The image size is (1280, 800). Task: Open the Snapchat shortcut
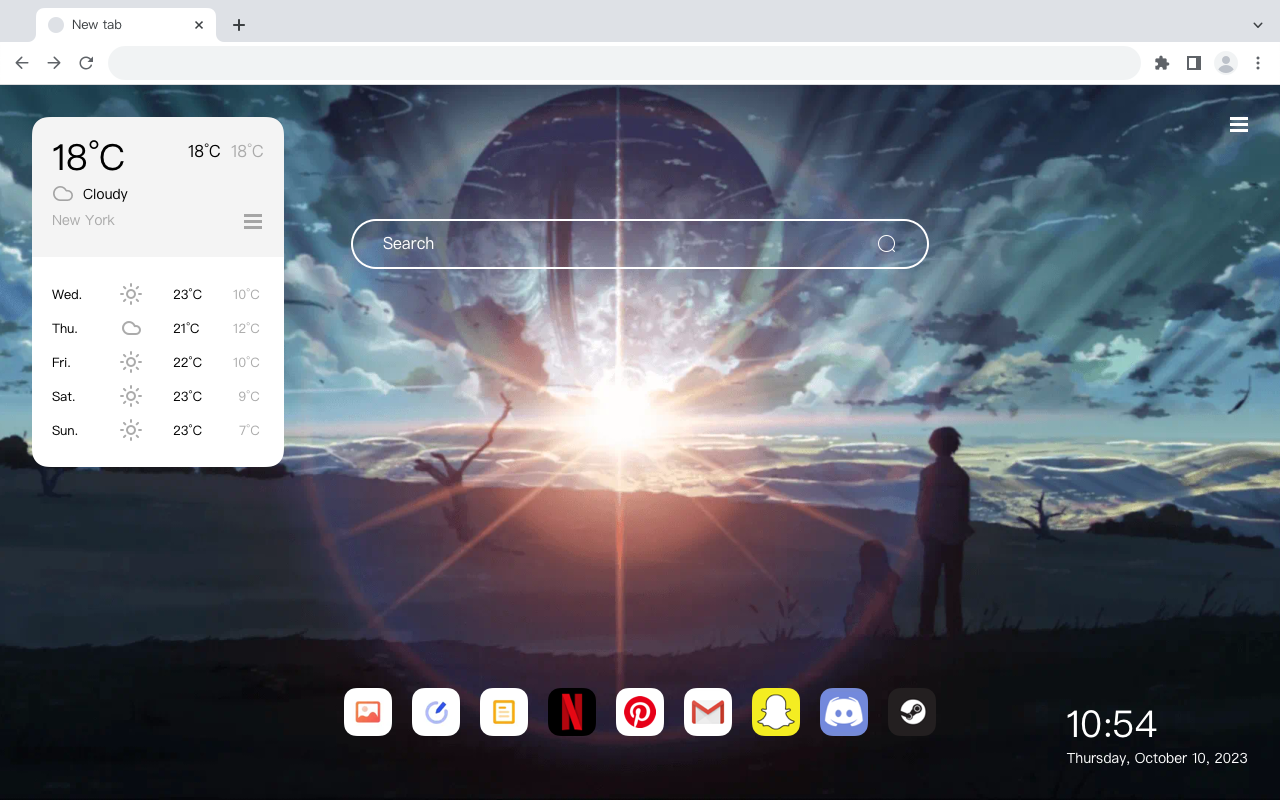click(x=776, y=712)
